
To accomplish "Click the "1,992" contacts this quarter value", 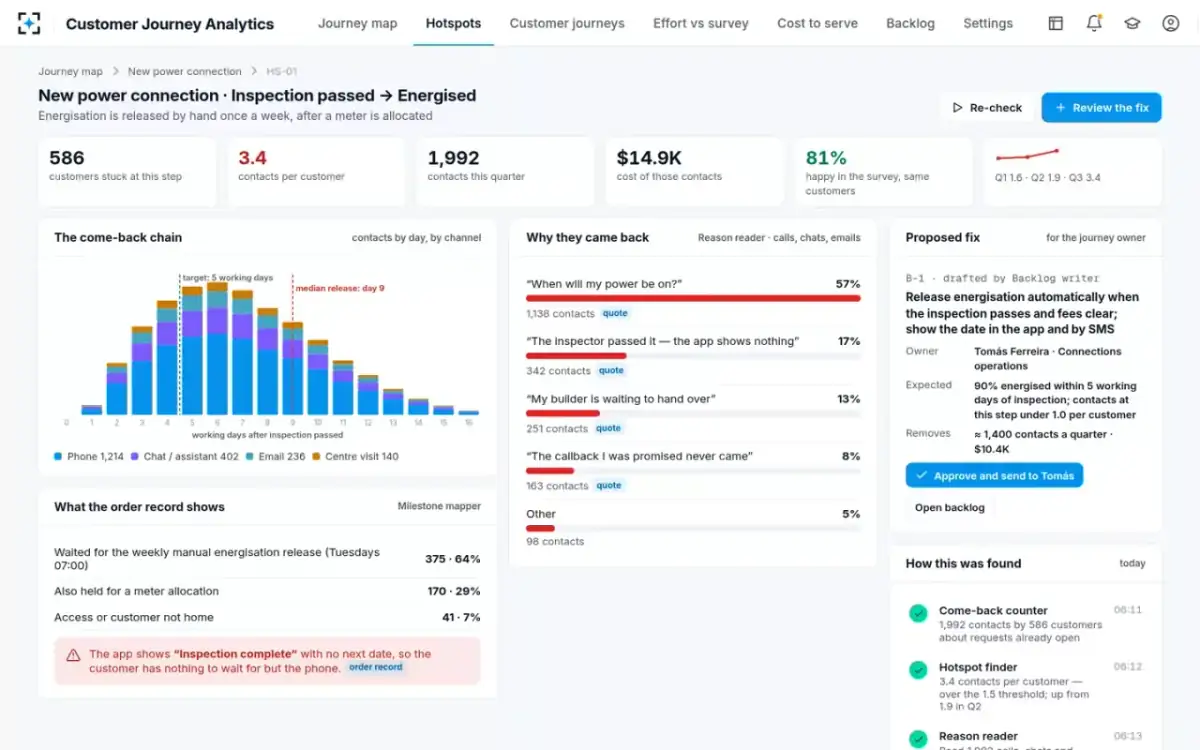I will click(453, 158).
